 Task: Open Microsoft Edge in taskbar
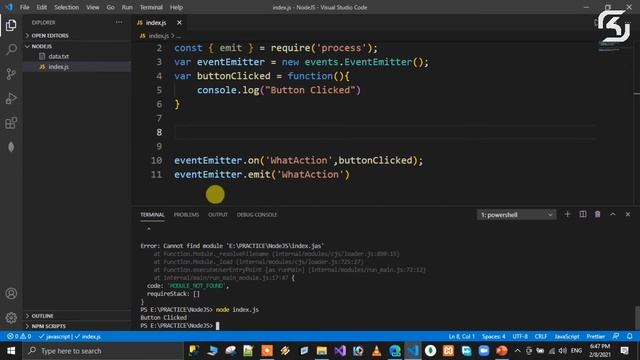point(395,351)
